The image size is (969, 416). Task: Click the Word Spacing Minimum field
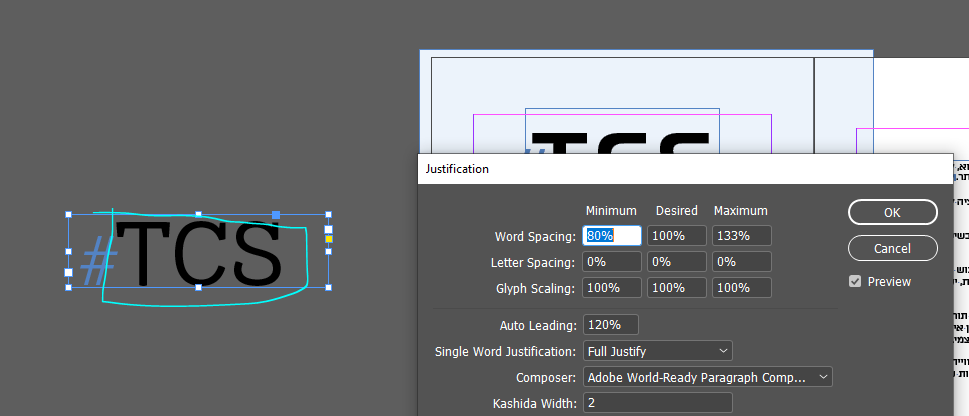click(612, 236)
